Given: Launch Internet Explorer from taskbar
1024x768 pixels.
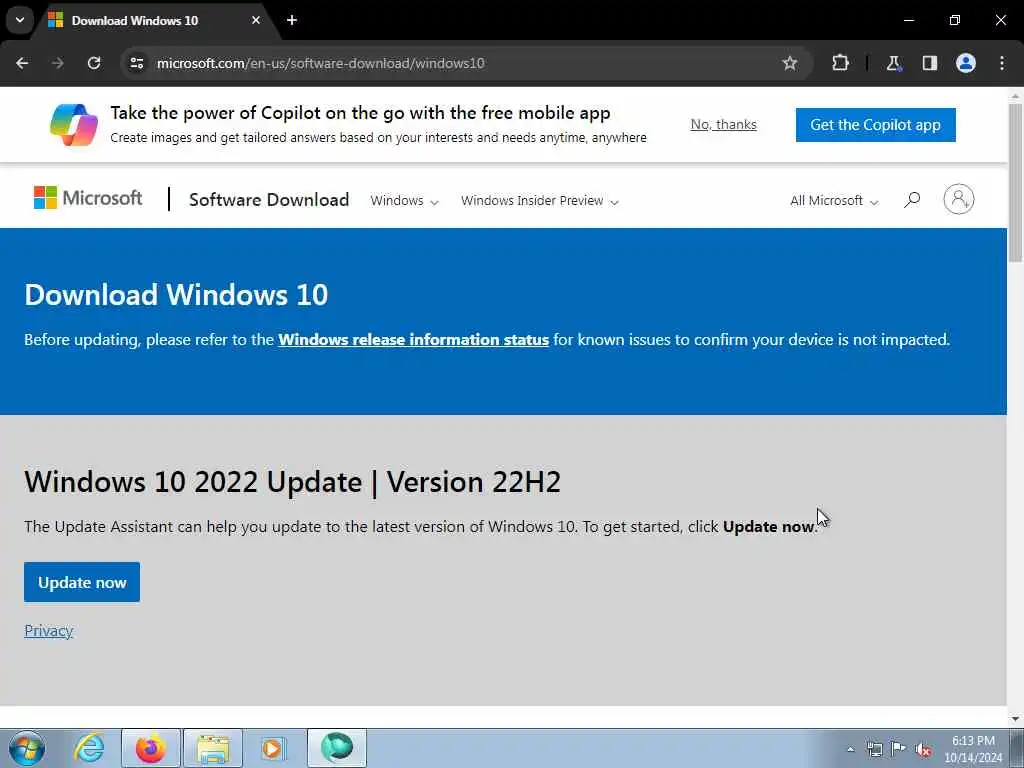Looking at the screenshot, I should click(x=89, y=748).
